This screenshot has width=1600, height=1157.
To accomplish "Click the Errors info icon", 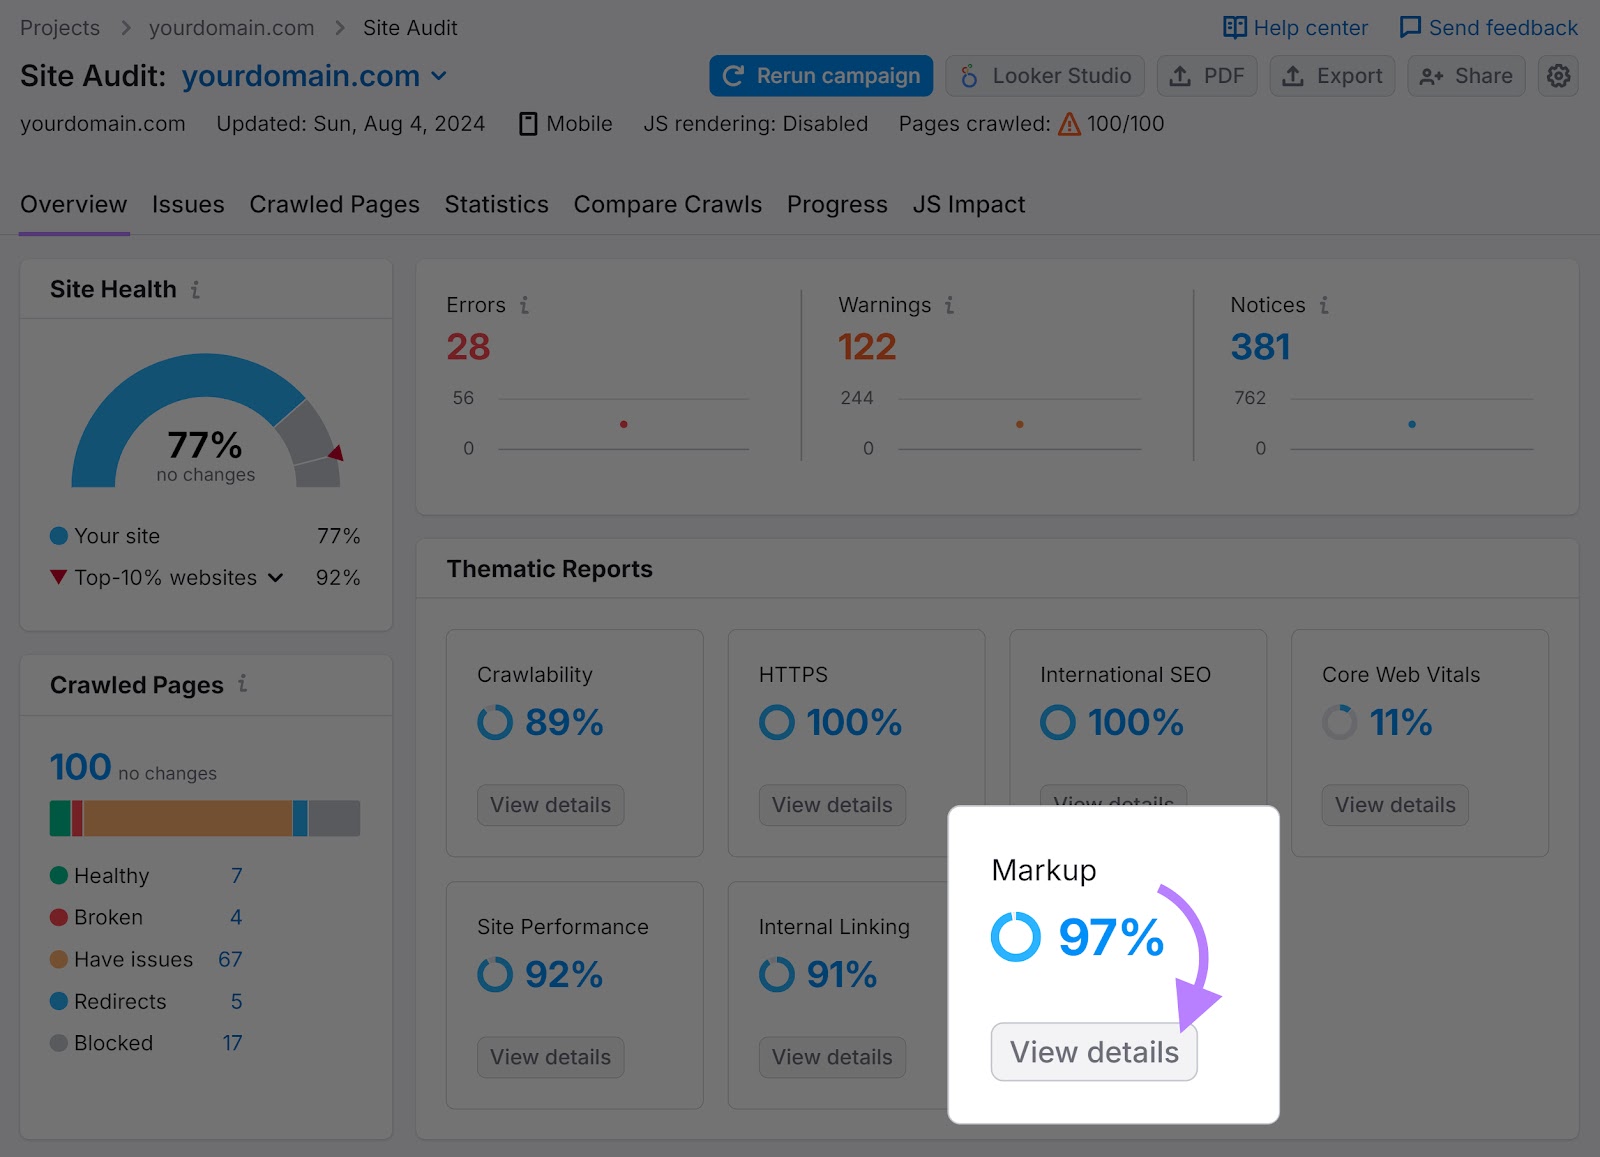I will (527, 306).
